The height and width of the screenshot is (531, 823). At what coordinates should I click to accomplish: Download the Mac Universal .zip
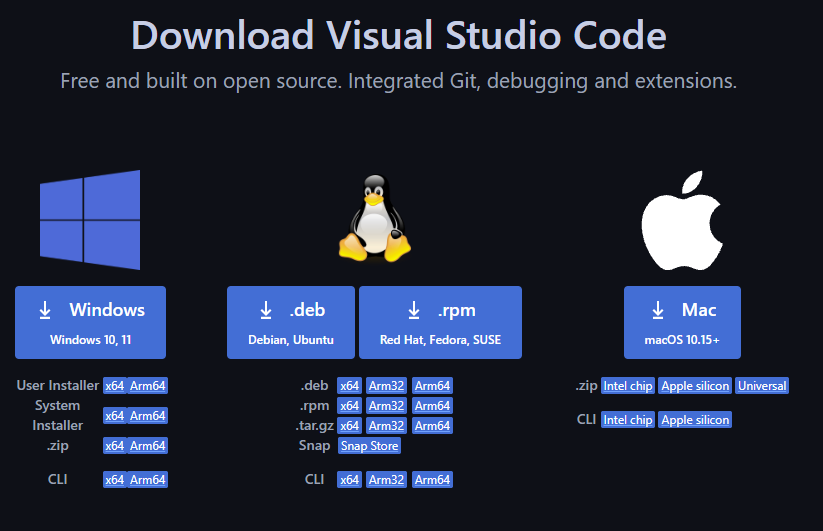[x=762, y=386]
